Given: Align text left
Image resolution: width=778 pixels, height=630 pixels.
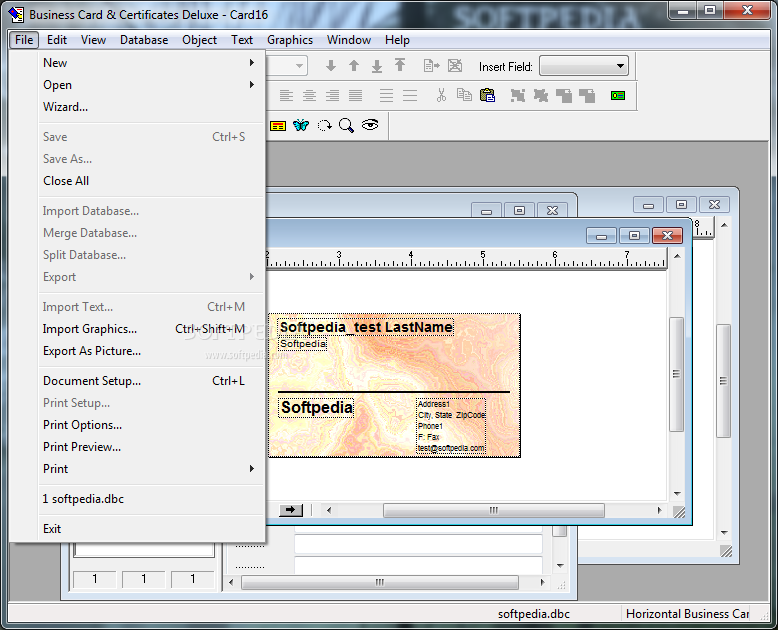Looking at the screenshot, I should (286, 95).
